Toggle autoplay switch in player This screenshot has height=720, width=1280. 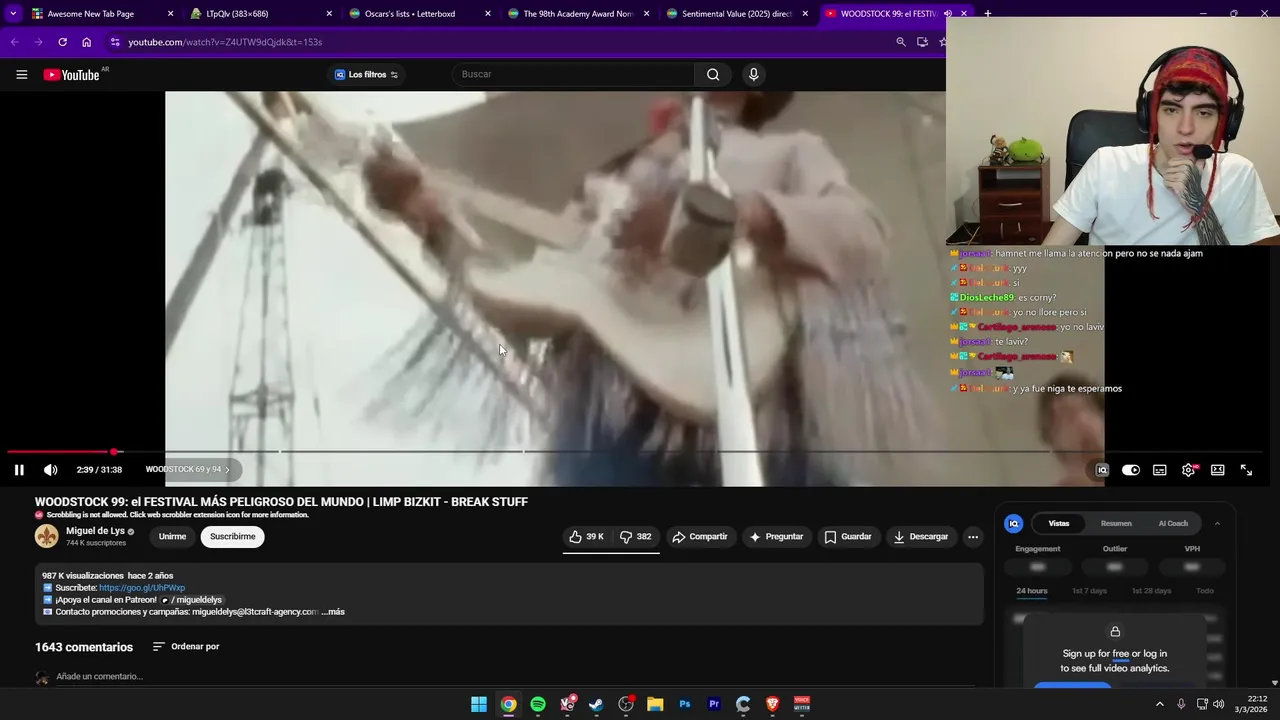(x=1131, y=470)
